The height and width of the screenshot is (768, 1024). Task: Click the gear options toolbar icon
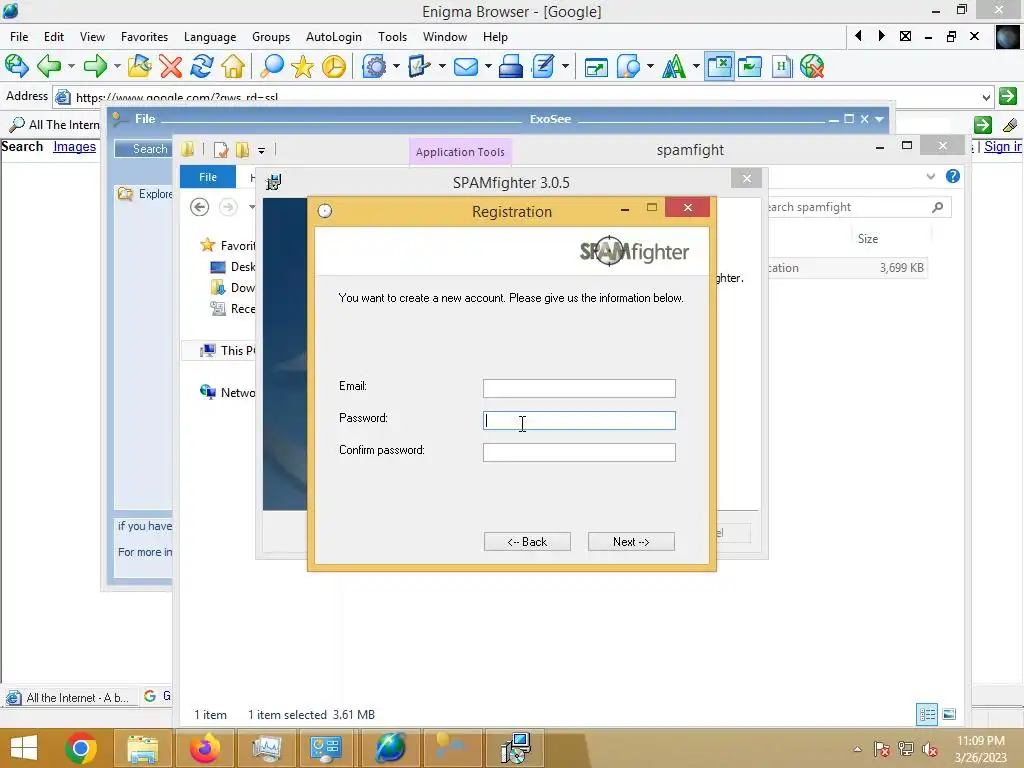point(375,66)
